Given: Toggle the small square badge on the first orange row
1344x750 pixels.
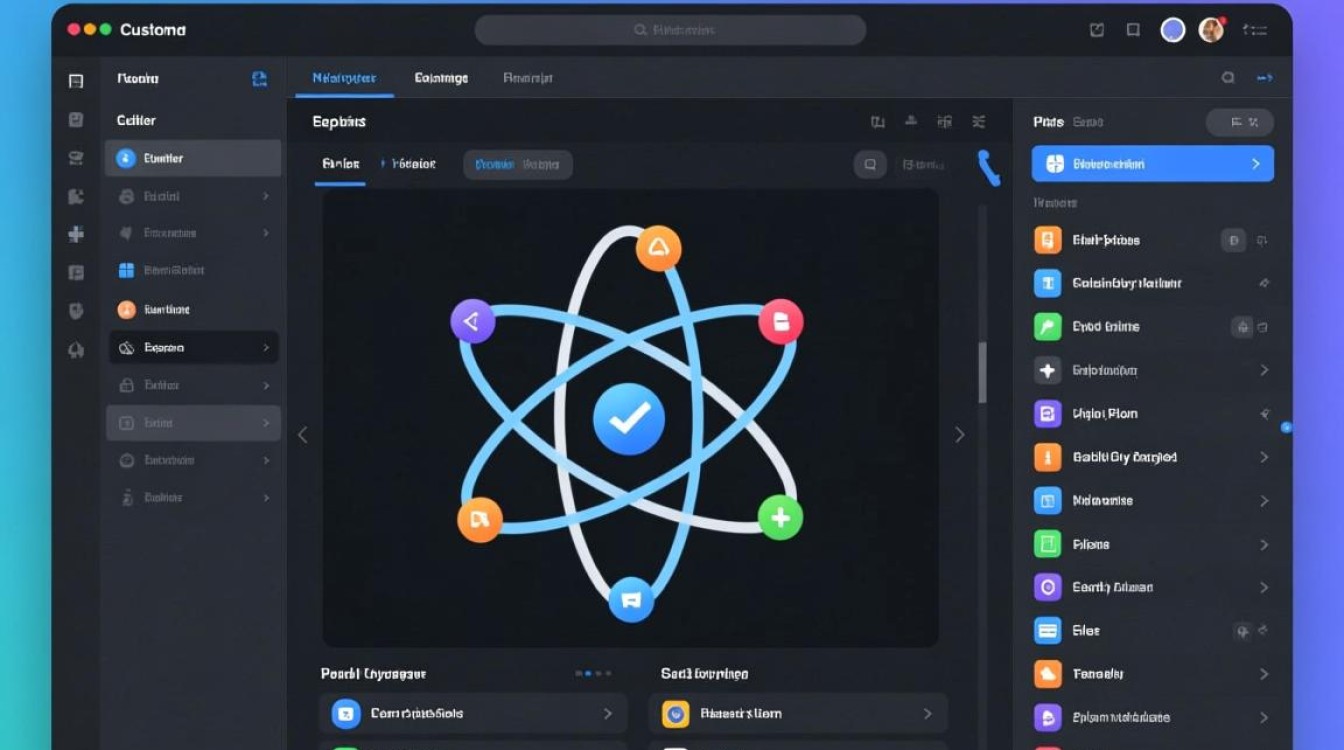Looking at the screenshot, I should (x=1233, y=240).
